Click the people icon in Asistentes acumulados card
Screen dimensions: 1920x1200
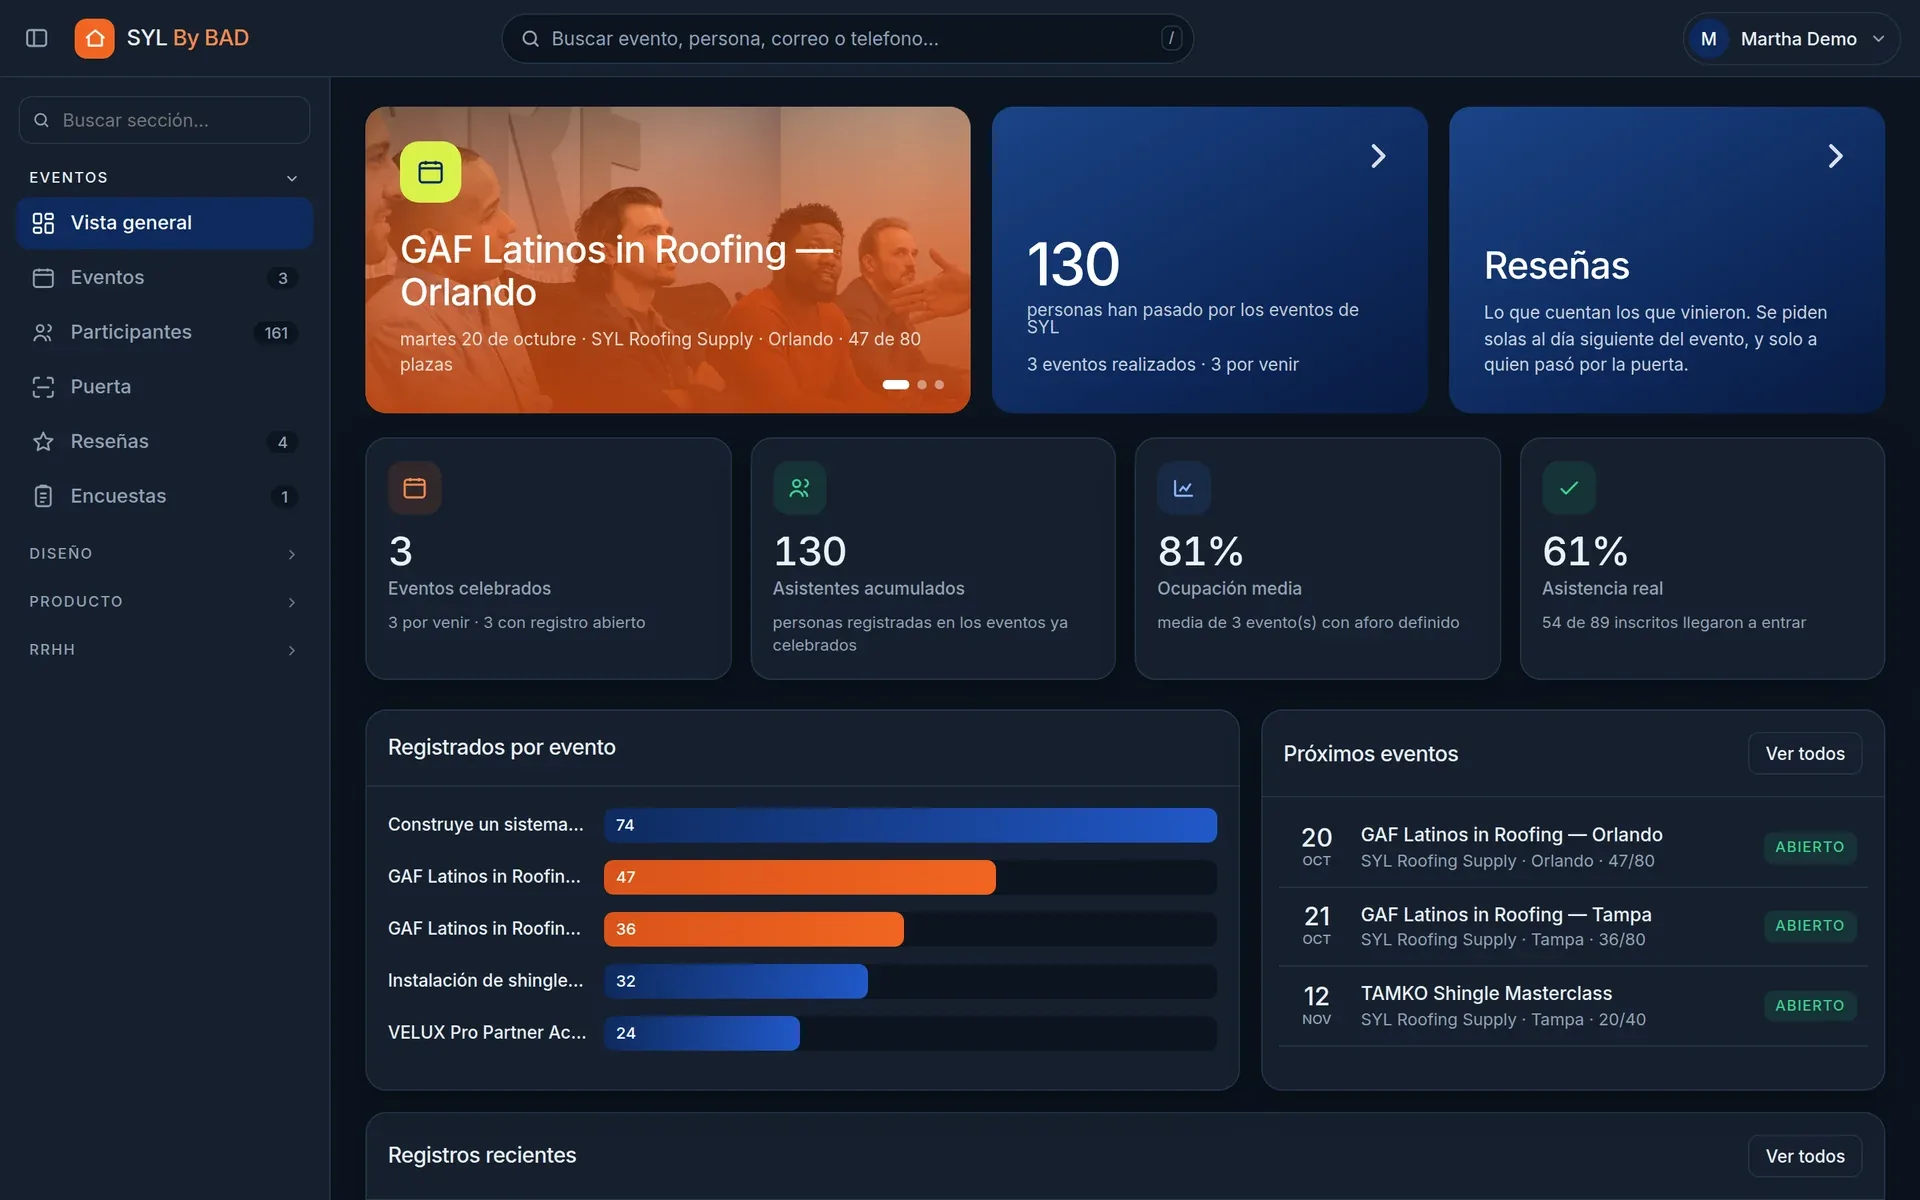click(x=799, y=488)
